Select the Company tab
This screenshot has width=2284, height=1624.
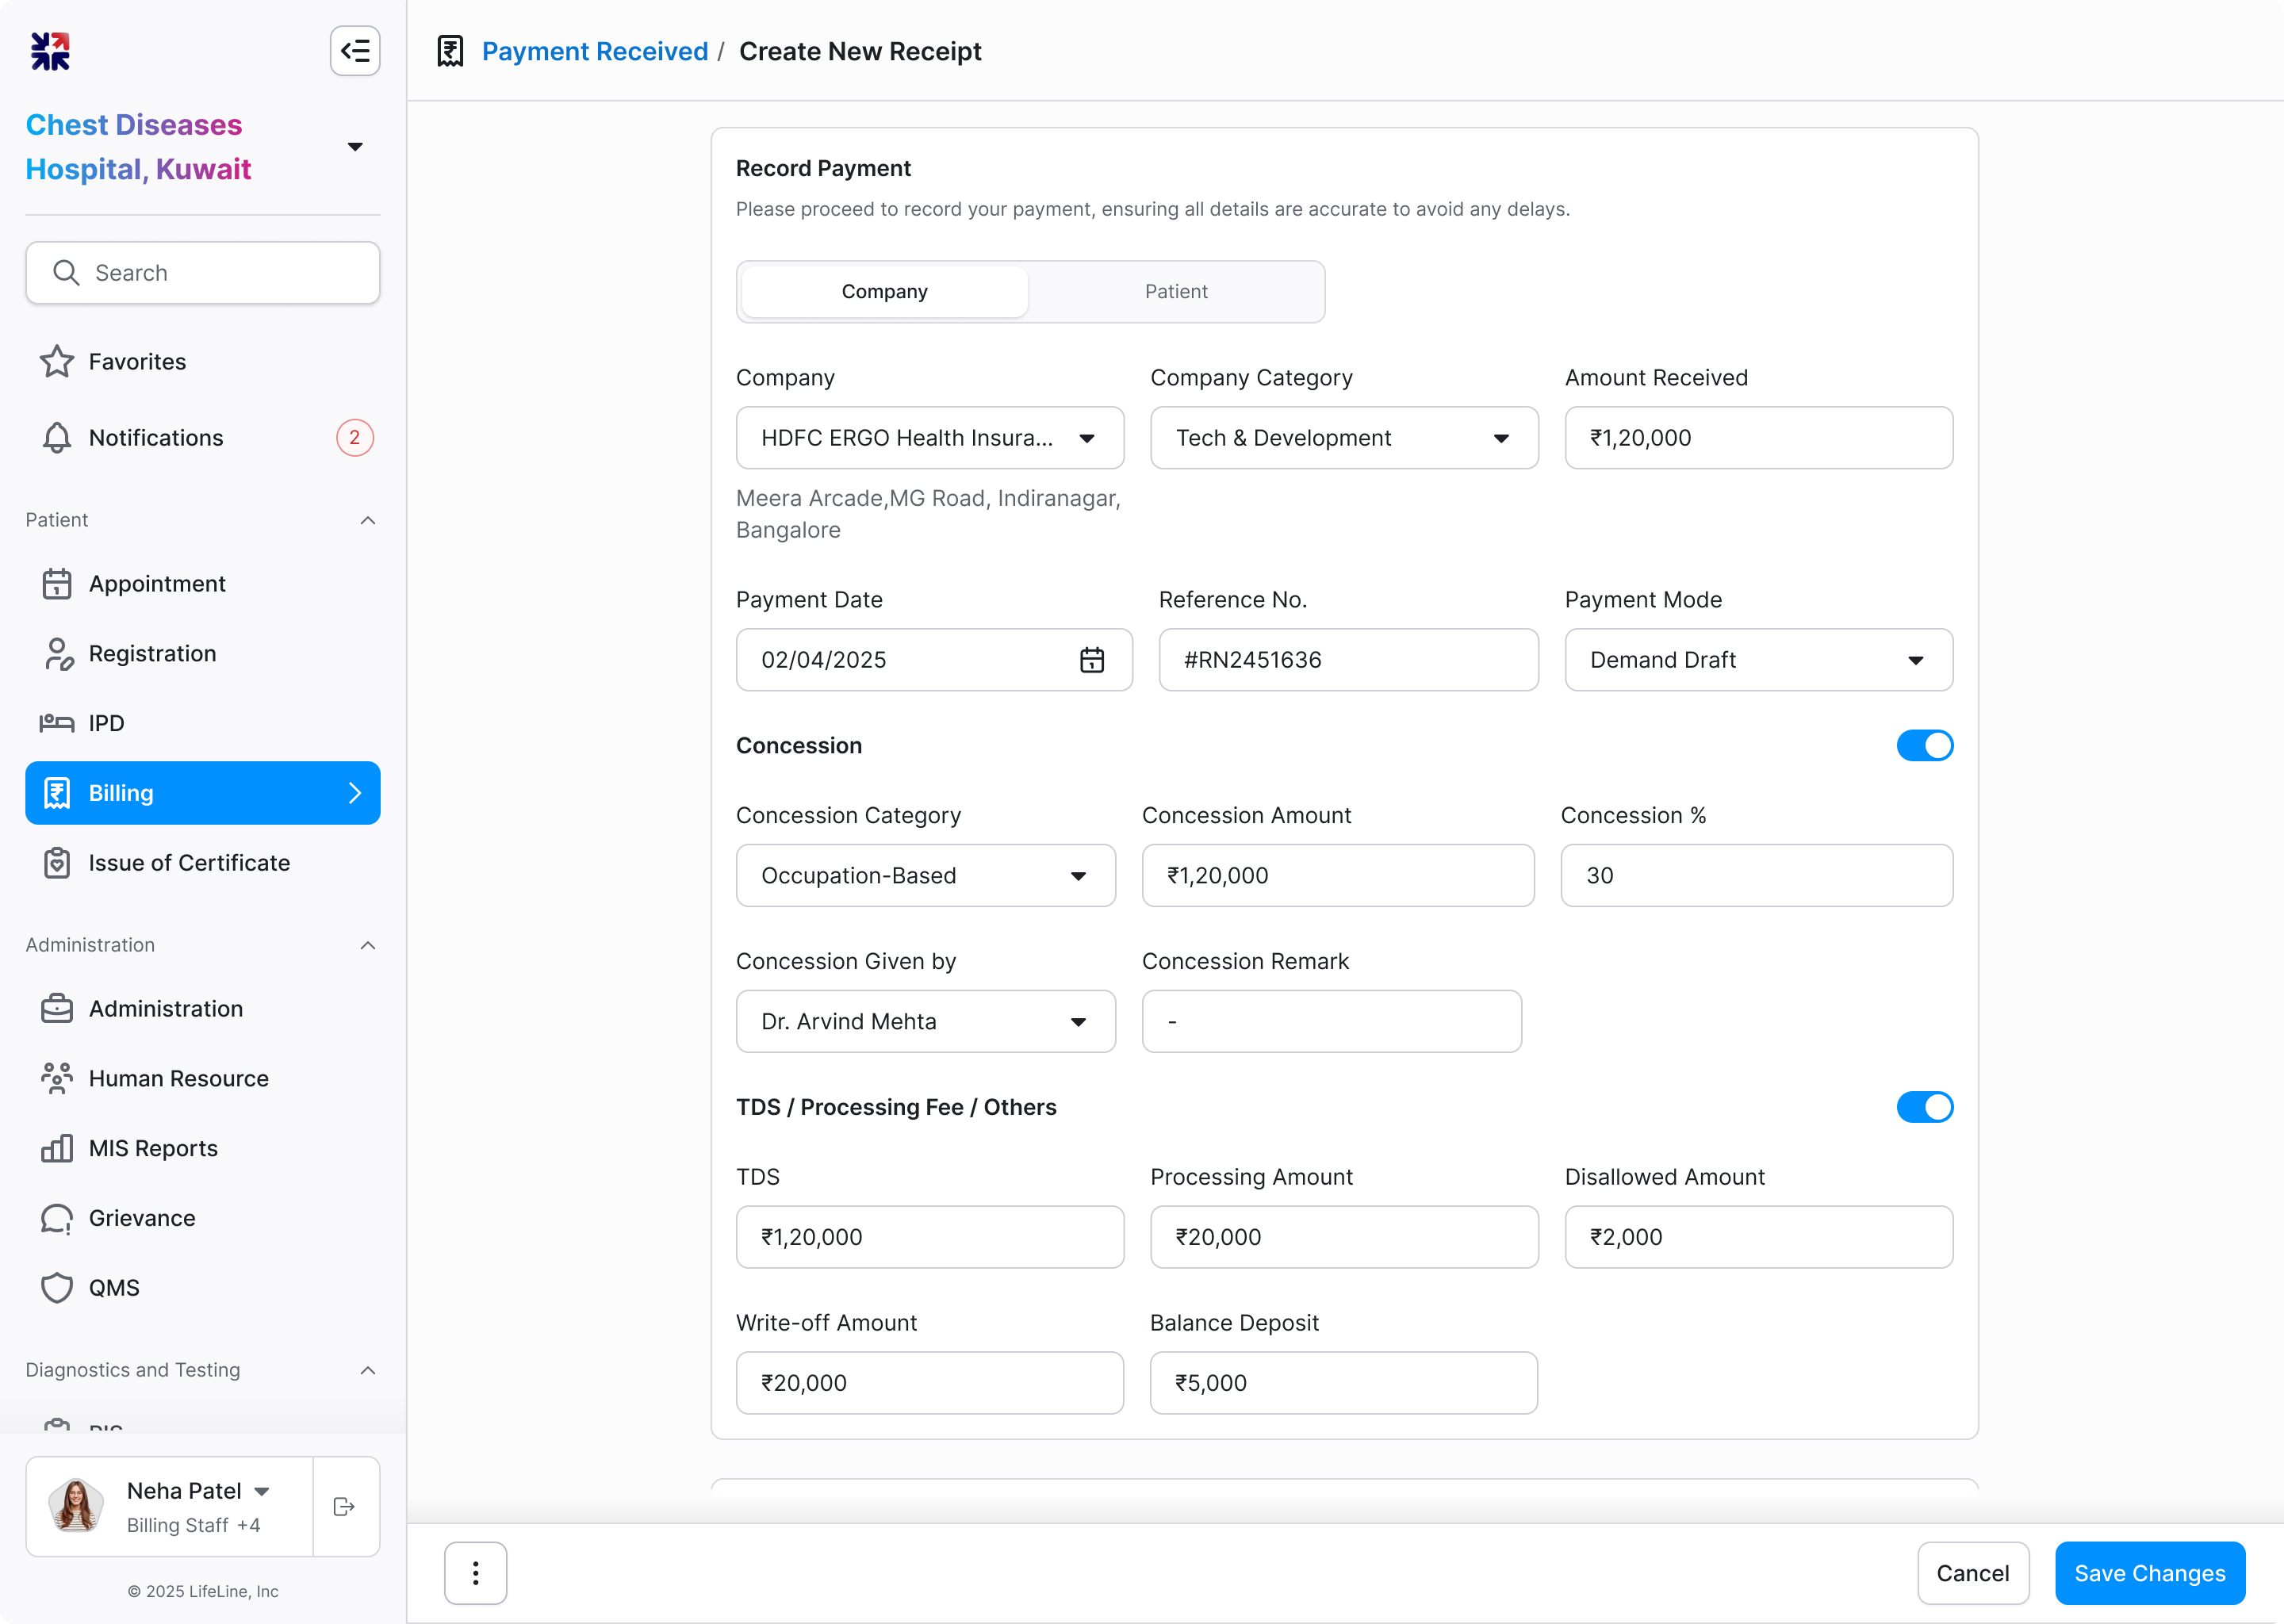pos(884,292)
